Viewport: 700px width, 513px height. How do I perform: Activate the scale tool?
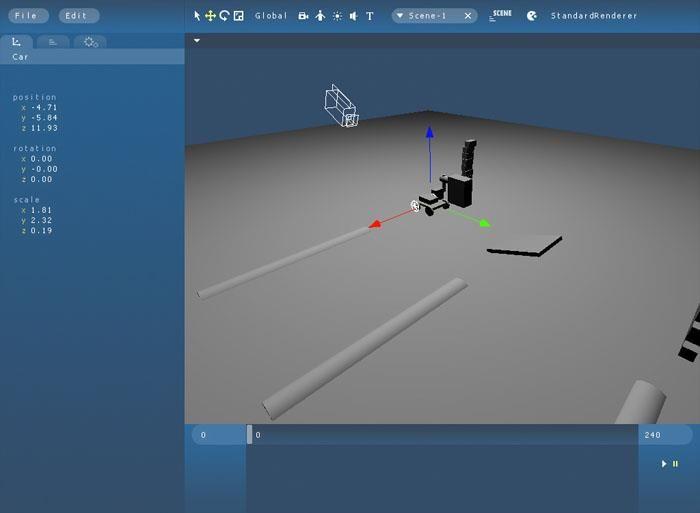[x=238, y=16]
